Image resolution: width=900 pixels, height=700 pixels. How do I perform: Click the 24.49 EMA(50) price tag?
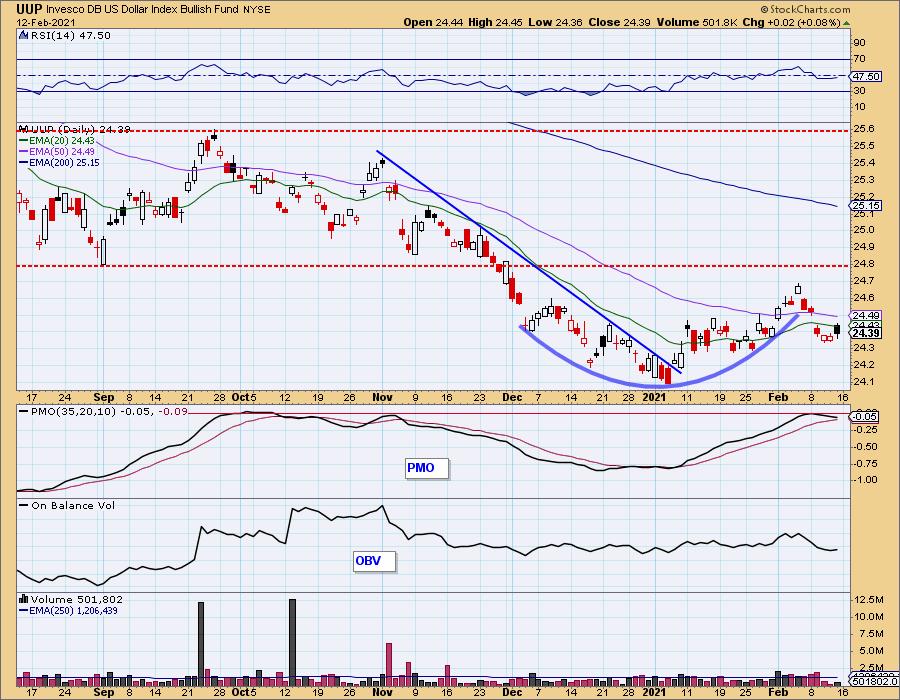[x=867, y=316]
